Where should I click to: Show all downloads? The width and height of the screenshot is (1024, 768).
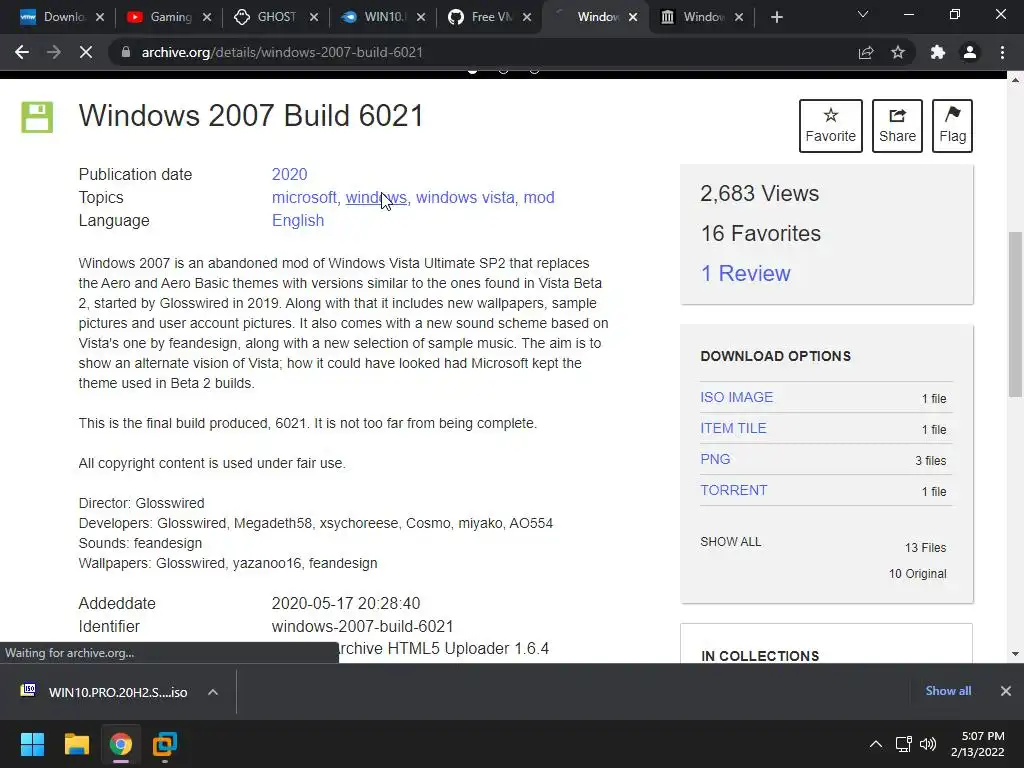pos(948,691)
